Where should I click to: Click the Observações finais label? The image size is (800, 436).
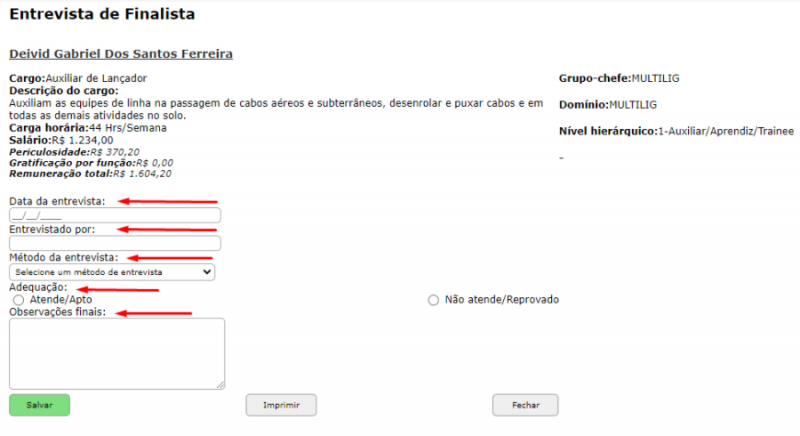click(58, 312)
